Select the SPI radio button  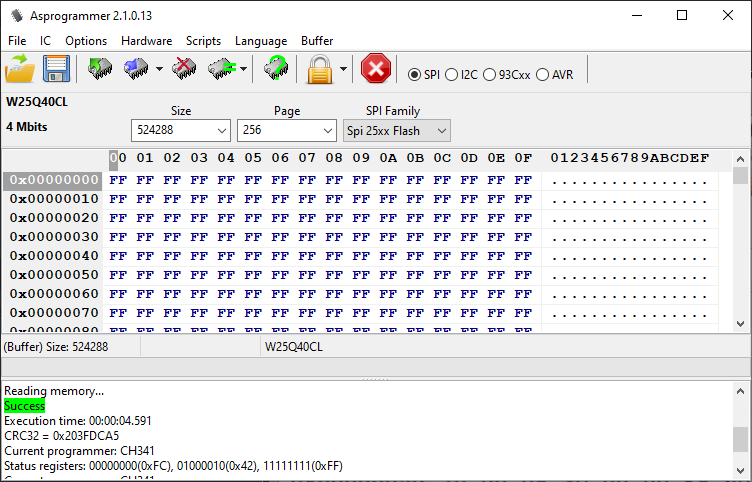tap(414, 75)
